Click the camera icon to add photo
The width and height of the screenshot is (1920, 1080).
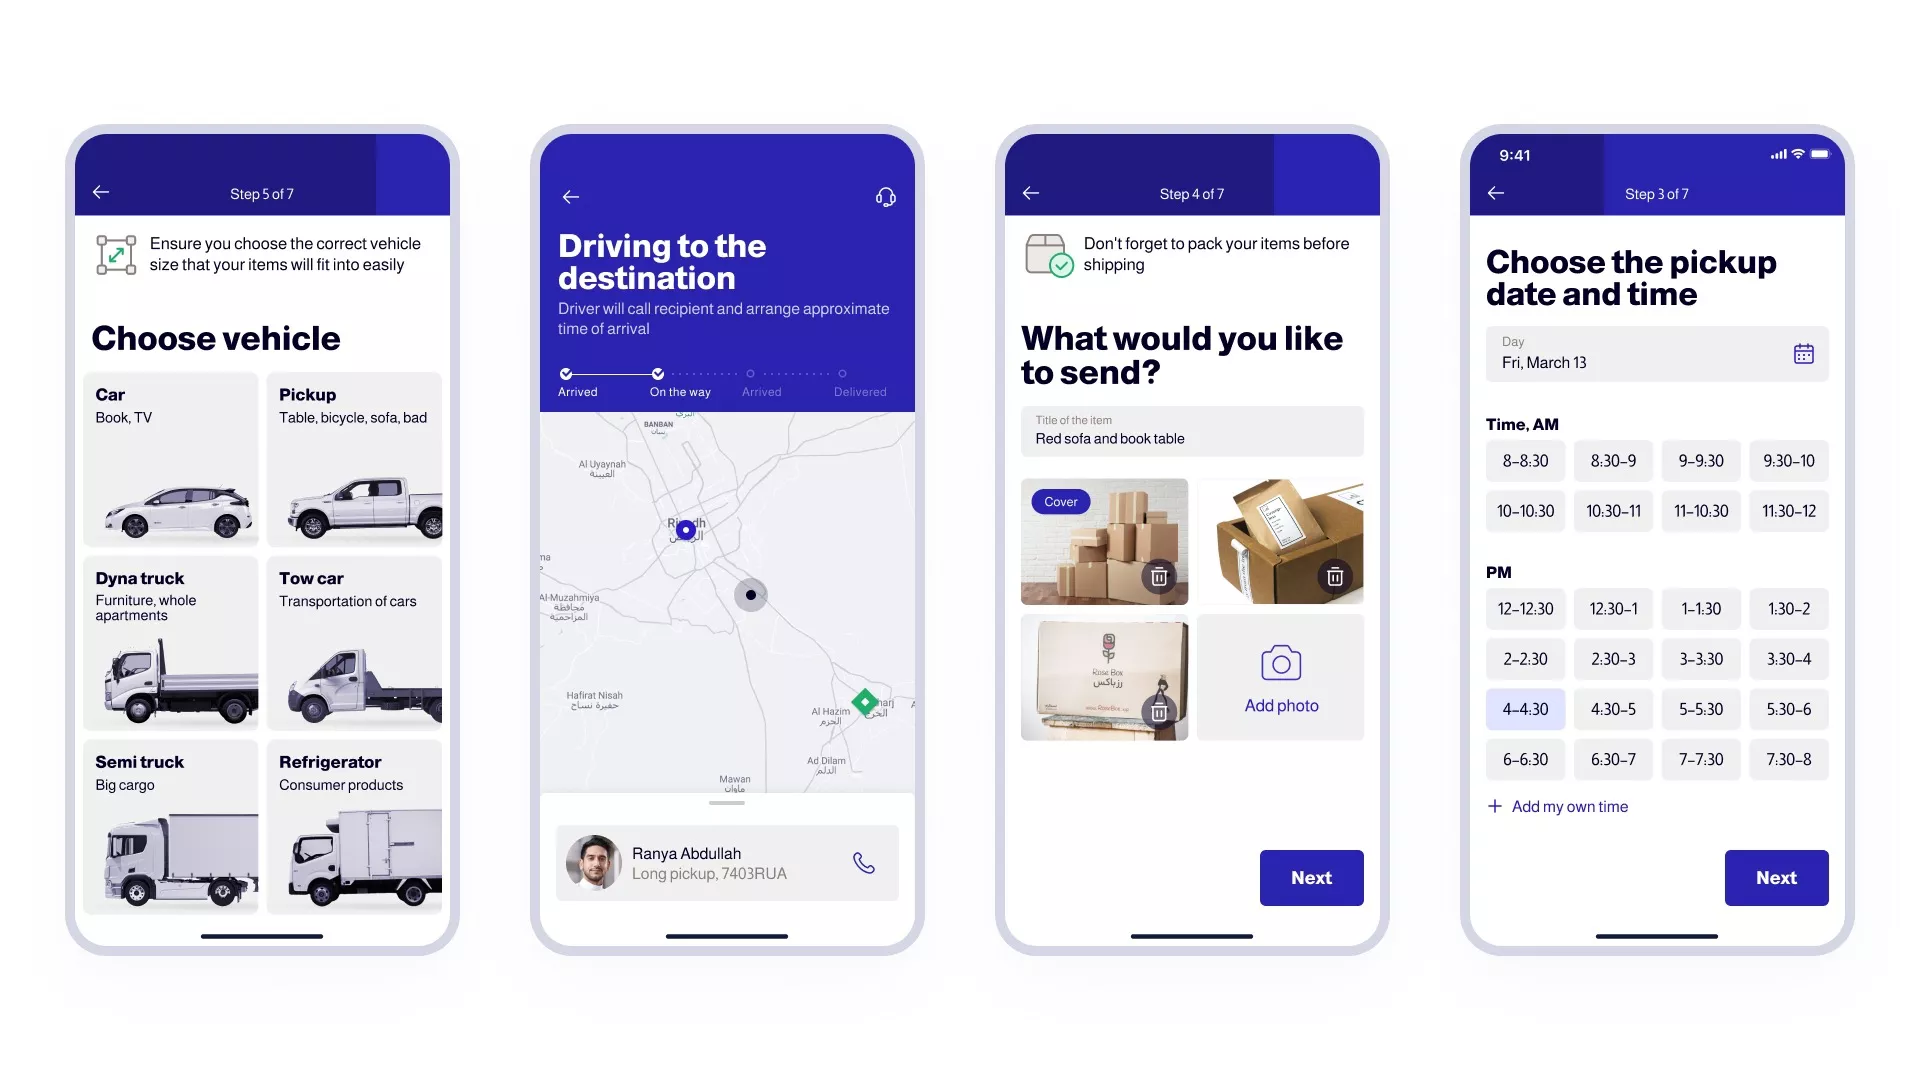1278,663
